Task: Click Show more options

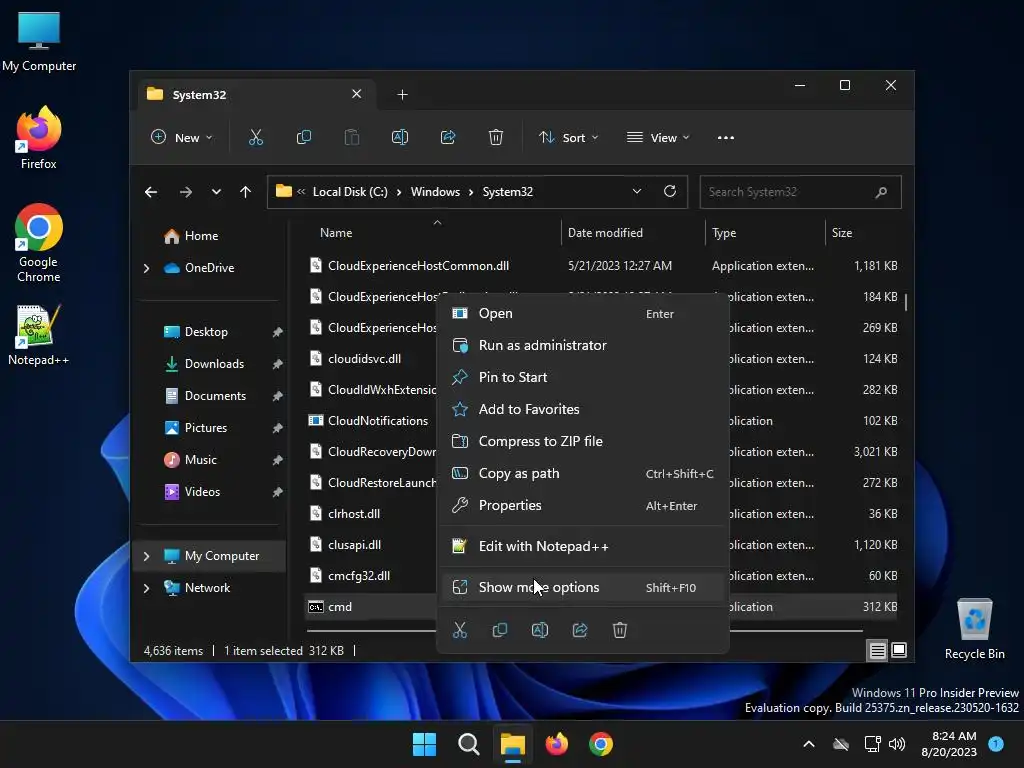Action: pyautogui.click(x=583, y=588)
